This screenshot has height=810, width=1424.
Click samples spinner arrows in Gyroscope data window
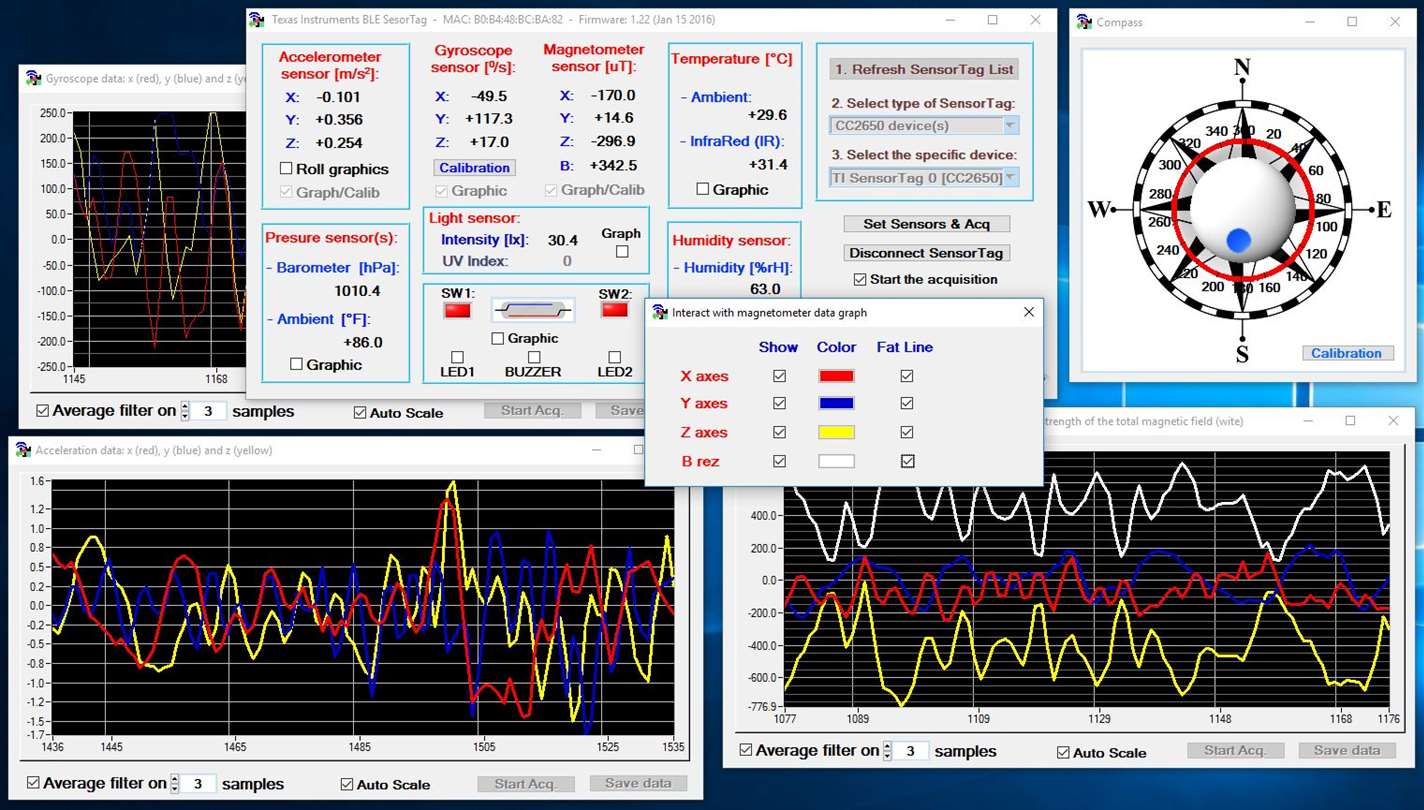(x=185, y=411)
